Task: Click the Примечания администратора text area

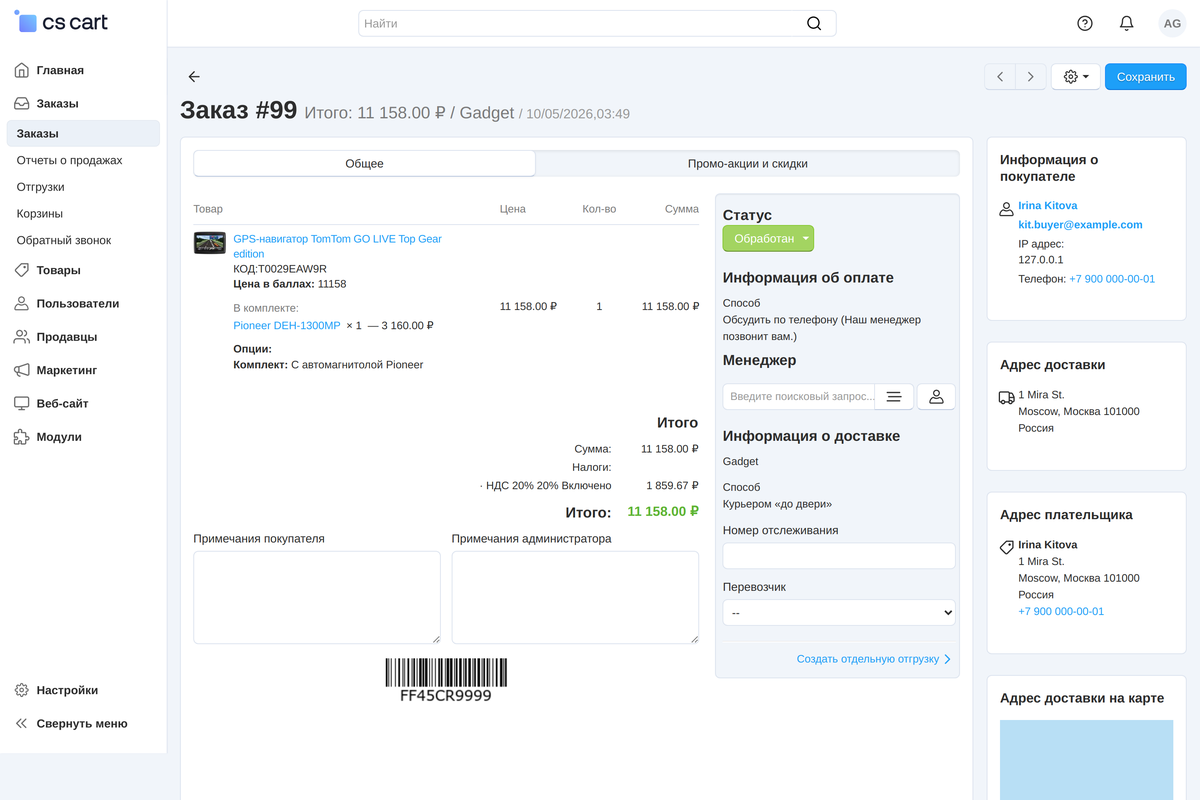Action: tap(575, 598)
